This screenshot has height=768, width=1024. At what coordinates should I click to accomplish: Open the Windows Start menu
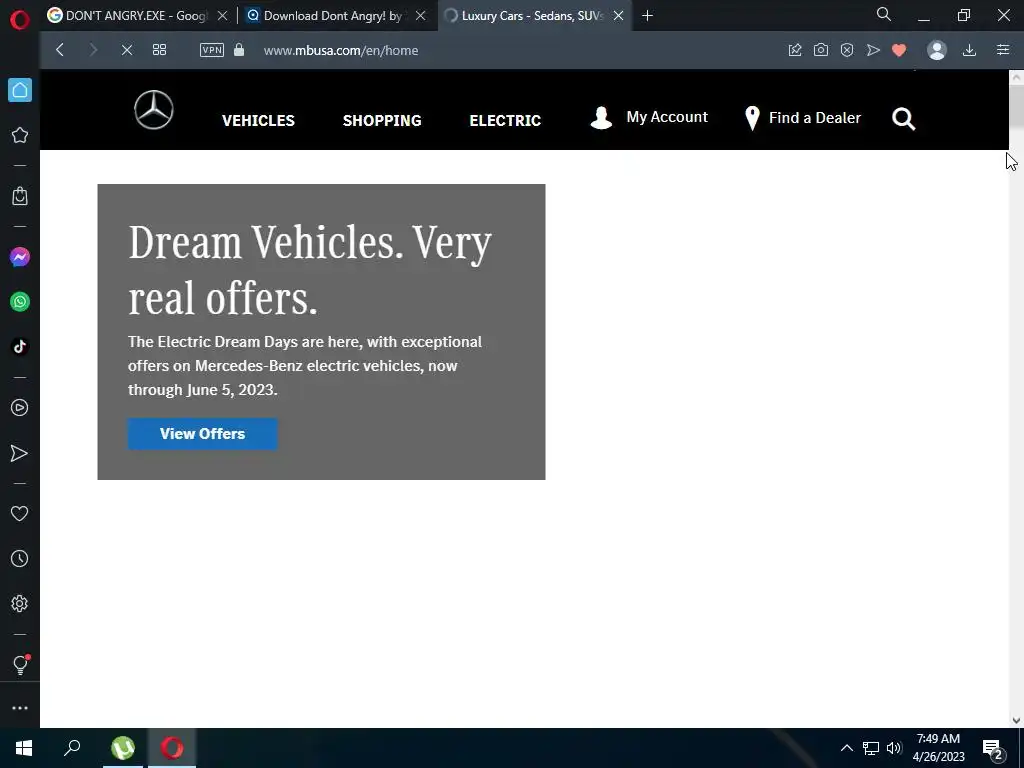[24, 748]
